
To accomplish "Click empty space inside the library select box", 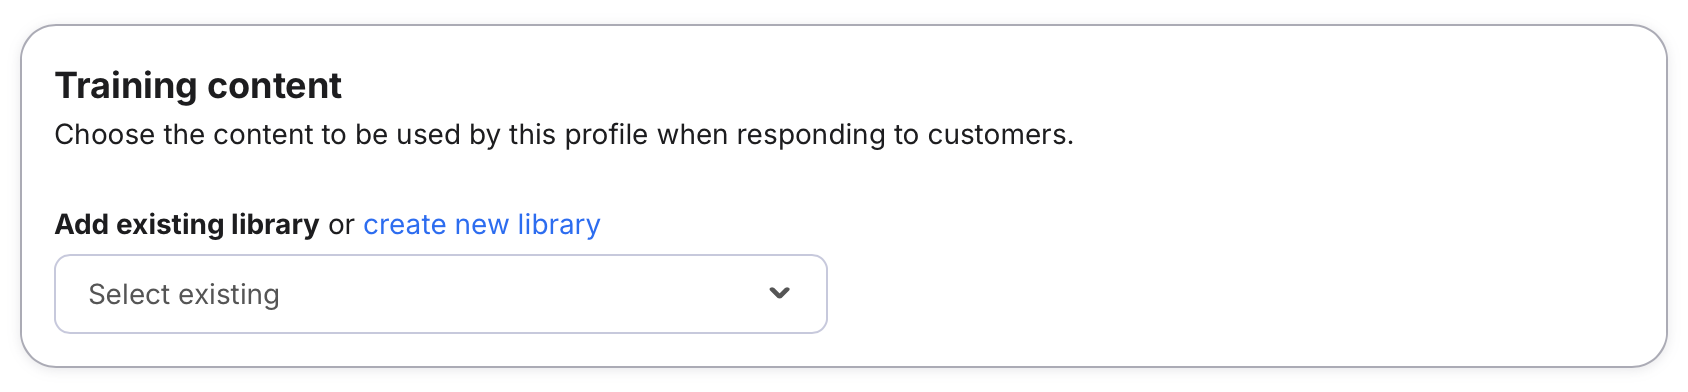I will (x=520, y=294).
